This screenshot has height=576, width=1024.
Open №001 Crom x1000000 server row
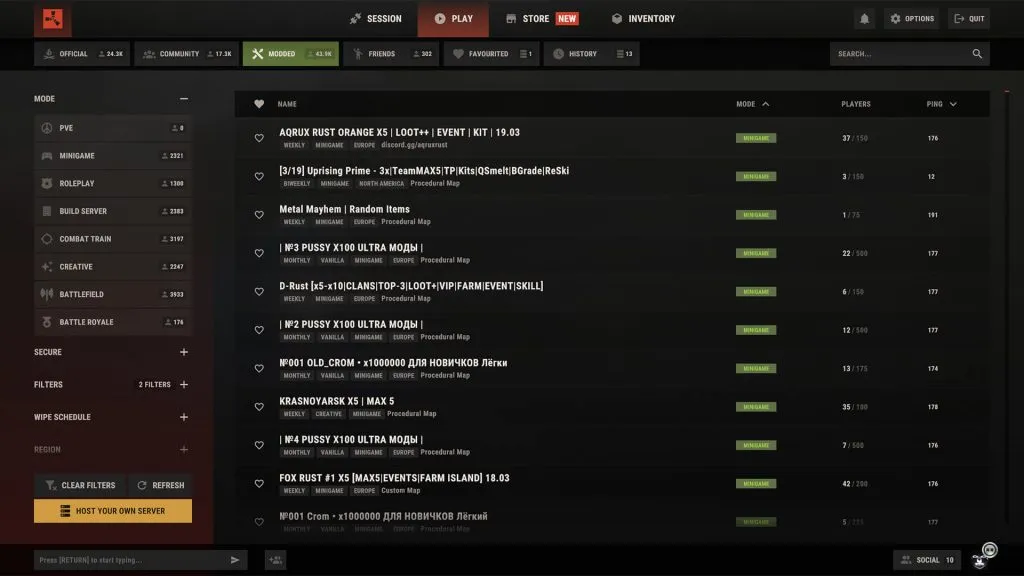click(612, 522)
